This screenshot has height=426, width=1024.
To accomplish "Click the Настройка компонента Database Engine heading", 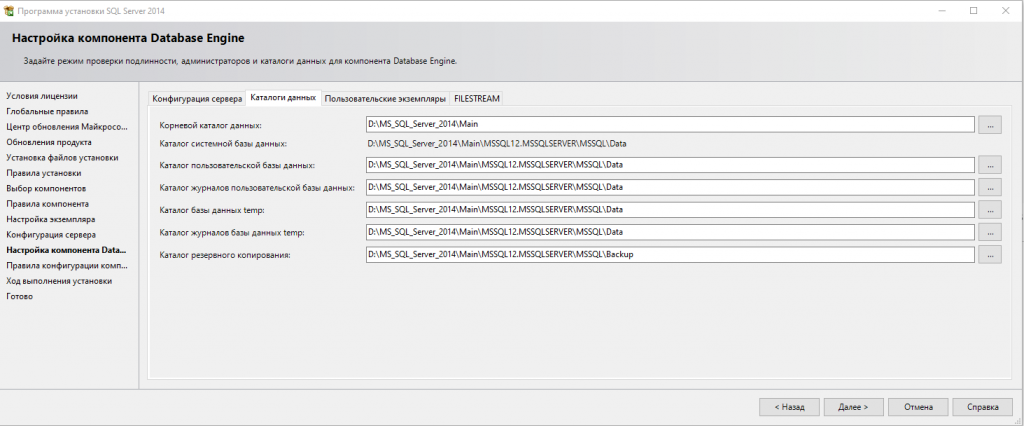I will (x=128, y=39).
